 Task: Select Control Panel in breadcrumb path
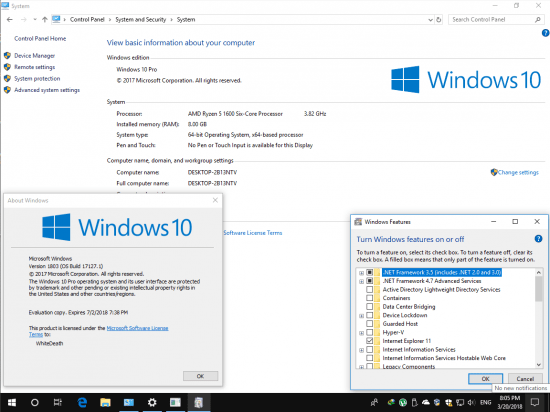click(87, 20)
